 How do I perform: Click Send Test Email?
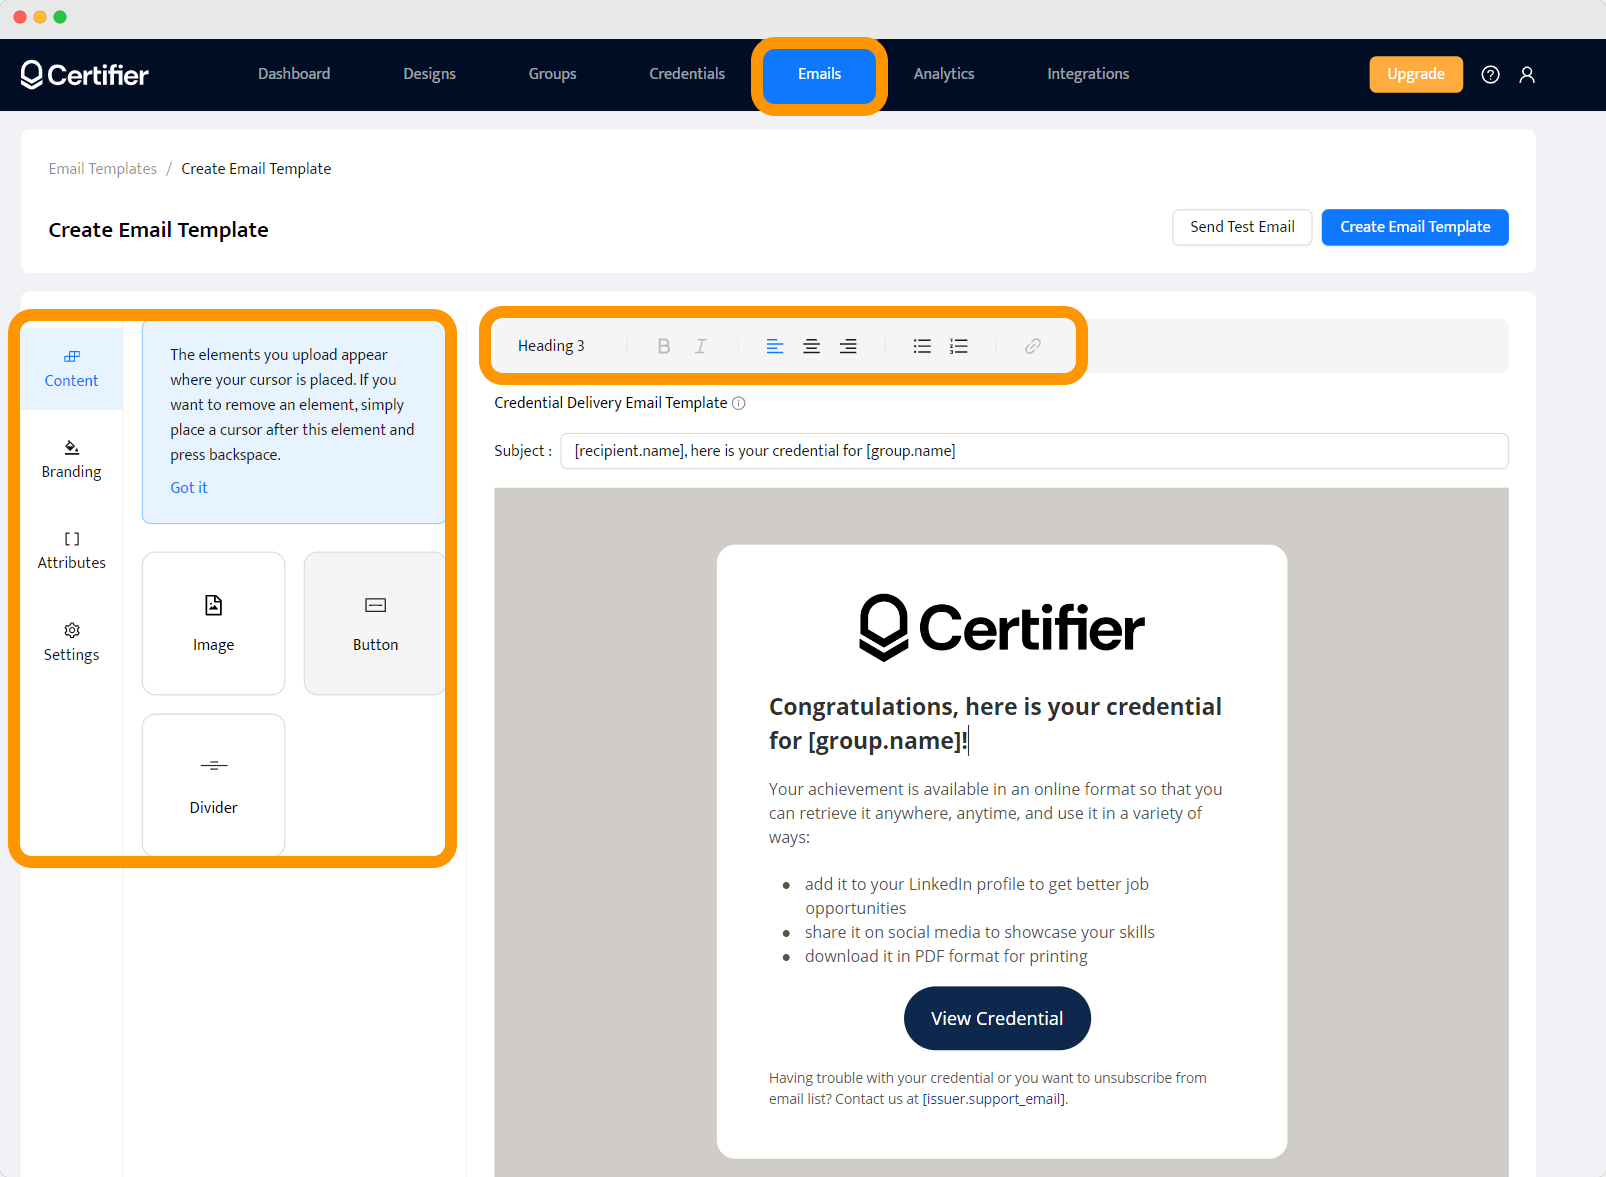pyautogui.click(x=1242, y=227)
